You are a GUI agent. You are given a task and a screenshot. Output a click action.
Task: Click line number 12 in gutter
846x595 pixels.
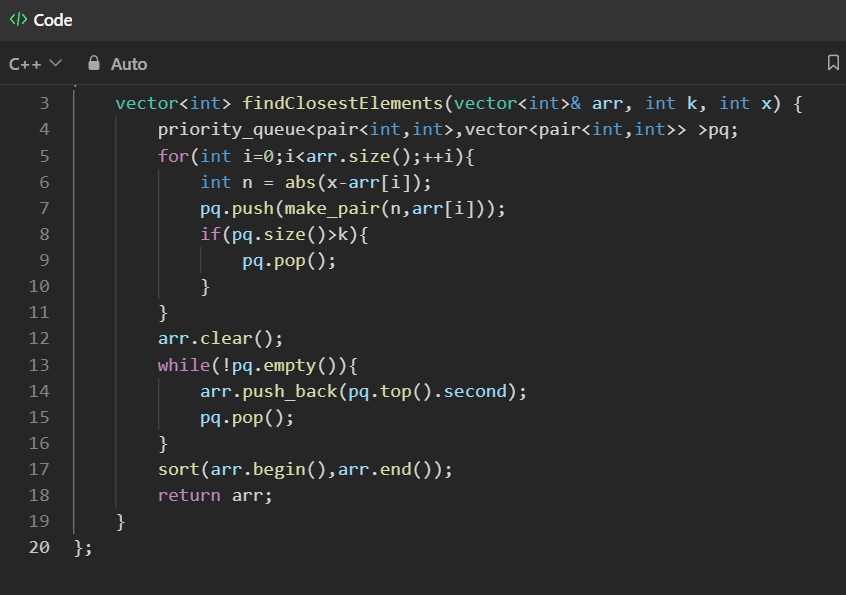[x=39, y=338]
